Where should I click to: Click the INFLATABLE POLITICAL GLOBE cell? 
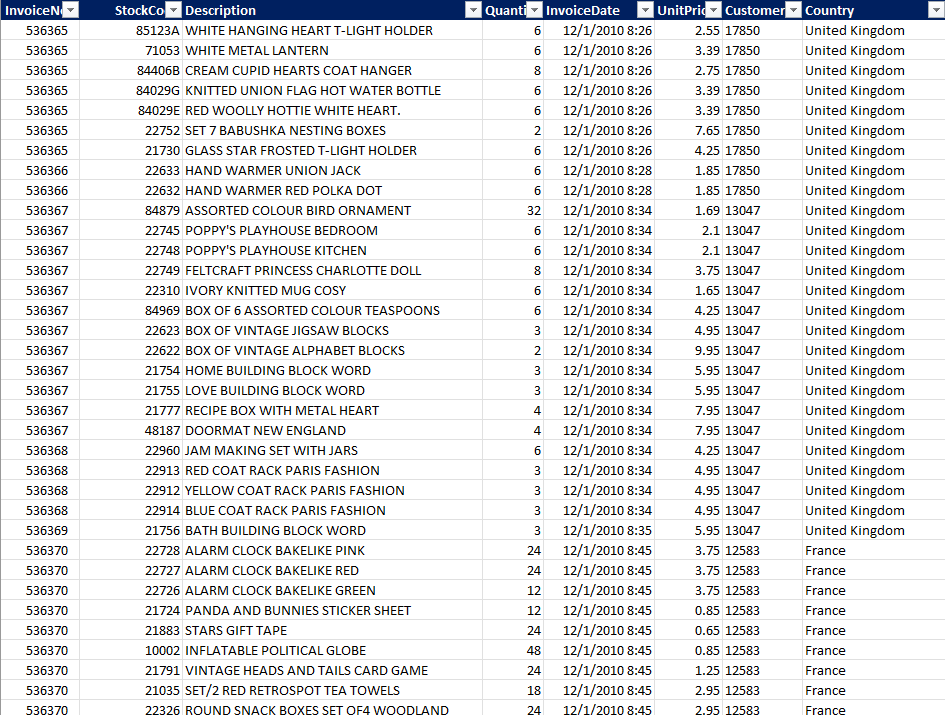(275, 650)
